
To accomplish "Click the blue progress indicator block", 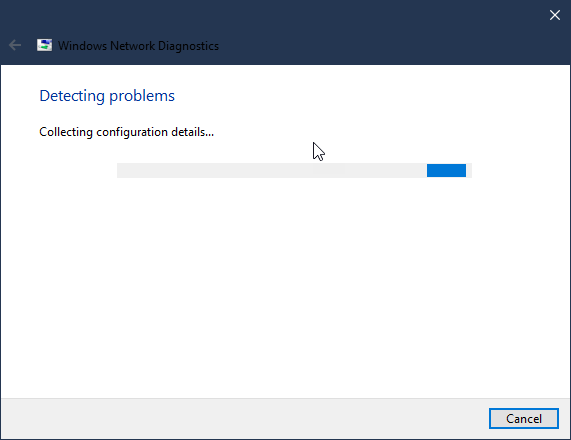I will tap(446, 170).
